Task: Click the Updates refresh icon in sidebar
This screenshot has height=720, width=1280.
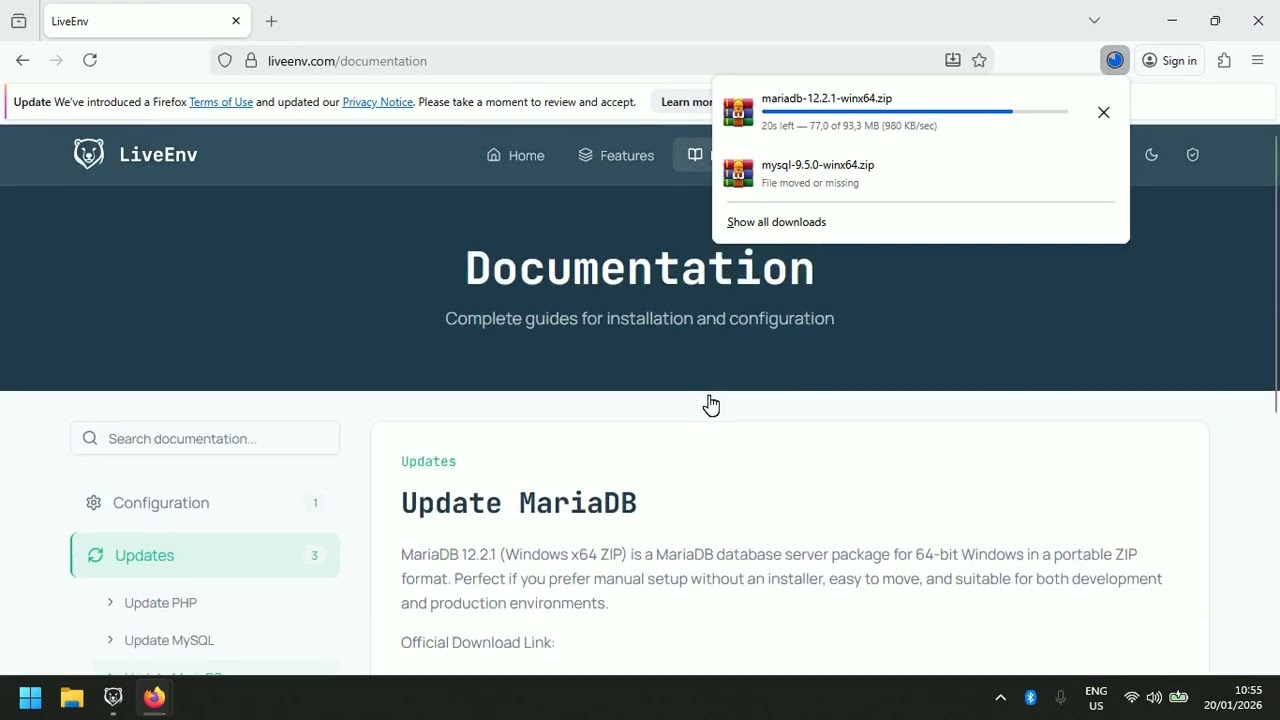Action: coord(96,555)
